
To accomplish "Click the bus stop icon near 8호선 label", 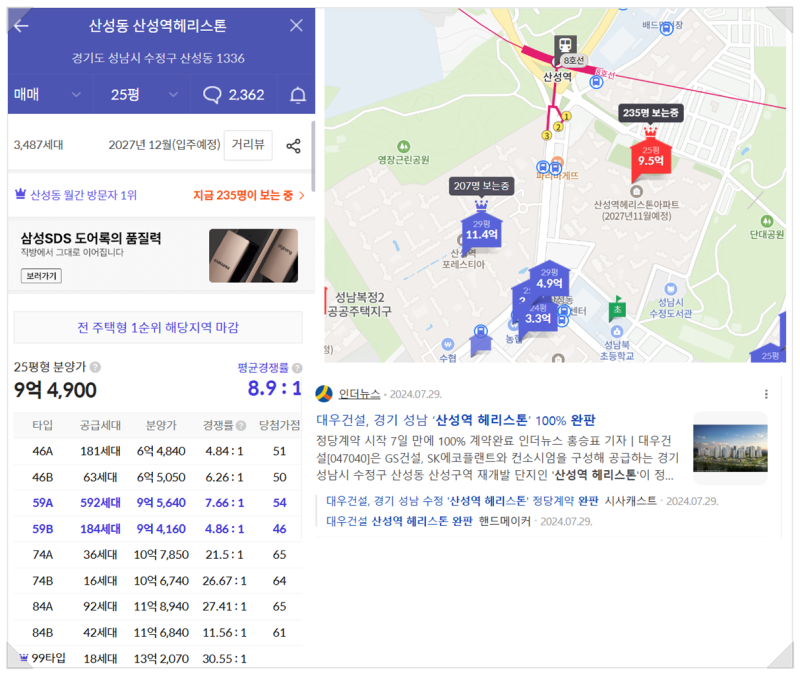I will click(x=596, y=82).
